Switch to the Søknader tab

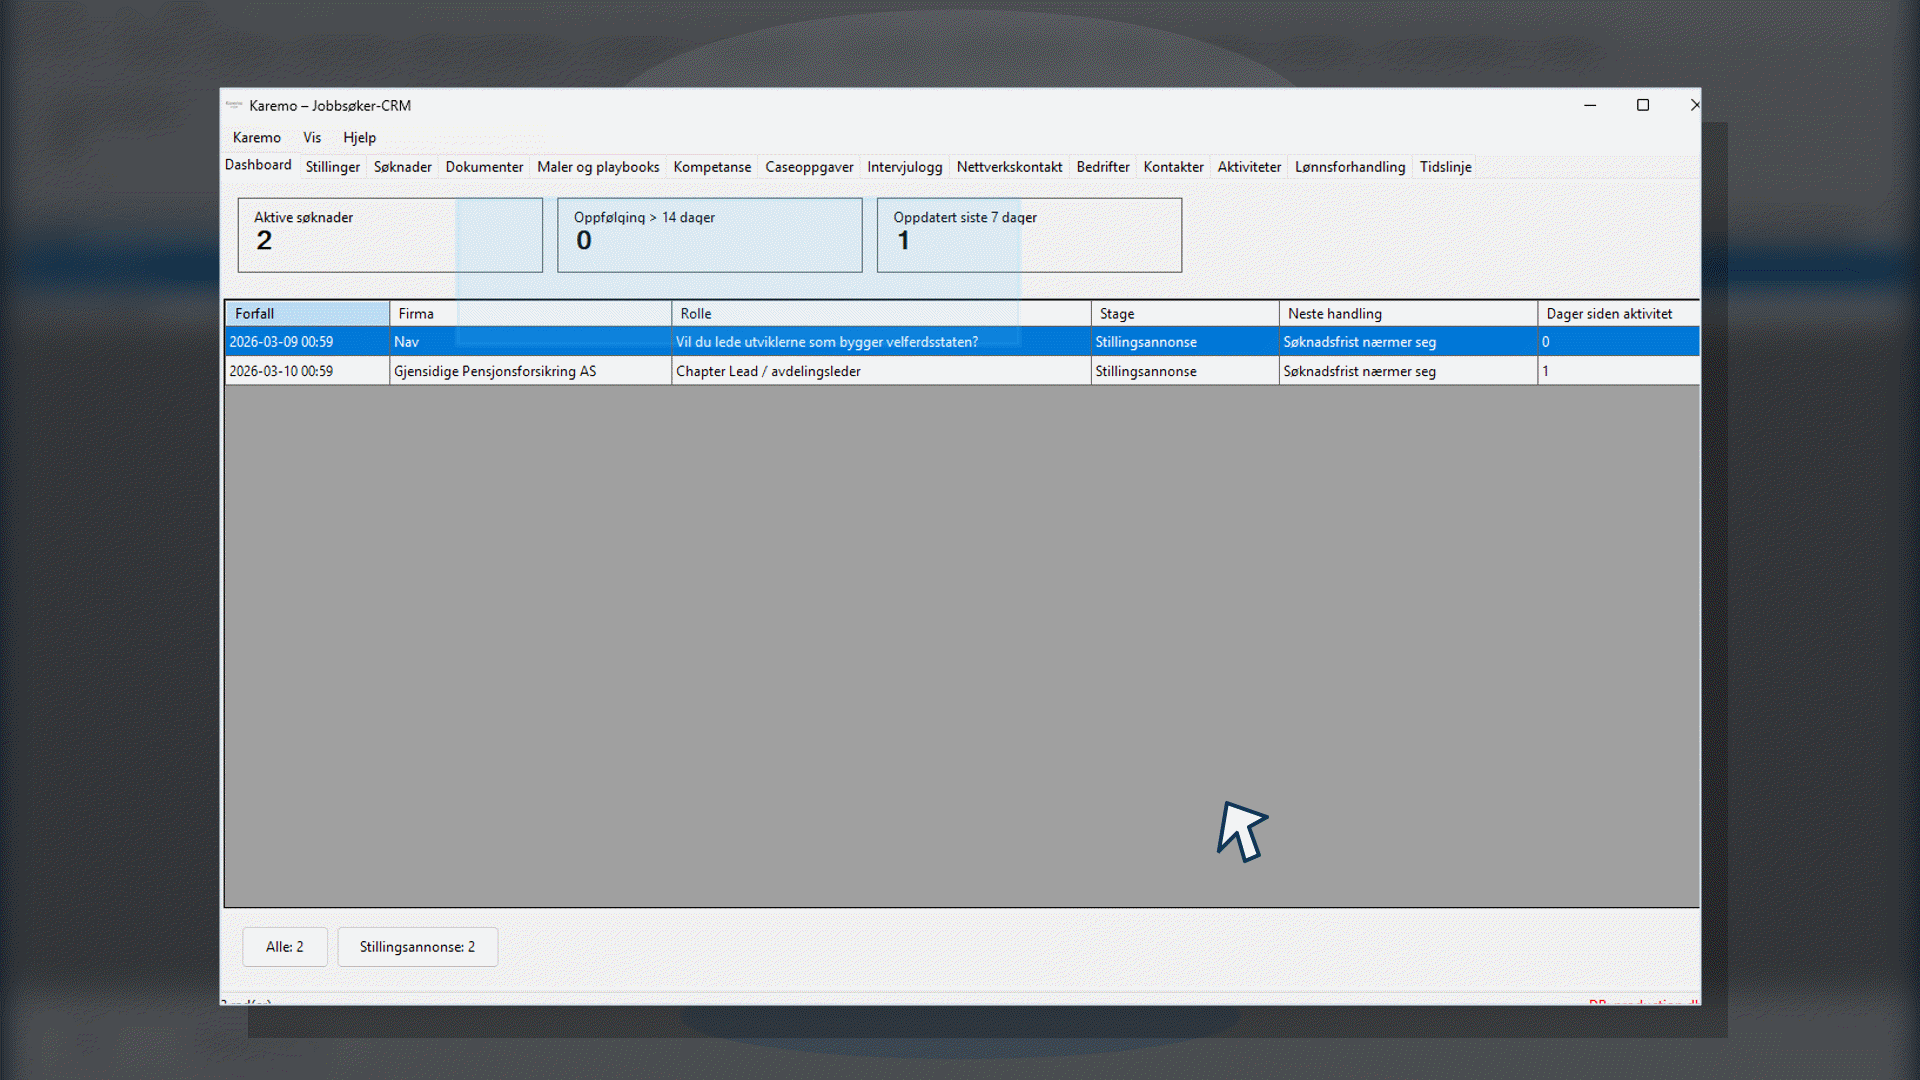click(402, 167)
